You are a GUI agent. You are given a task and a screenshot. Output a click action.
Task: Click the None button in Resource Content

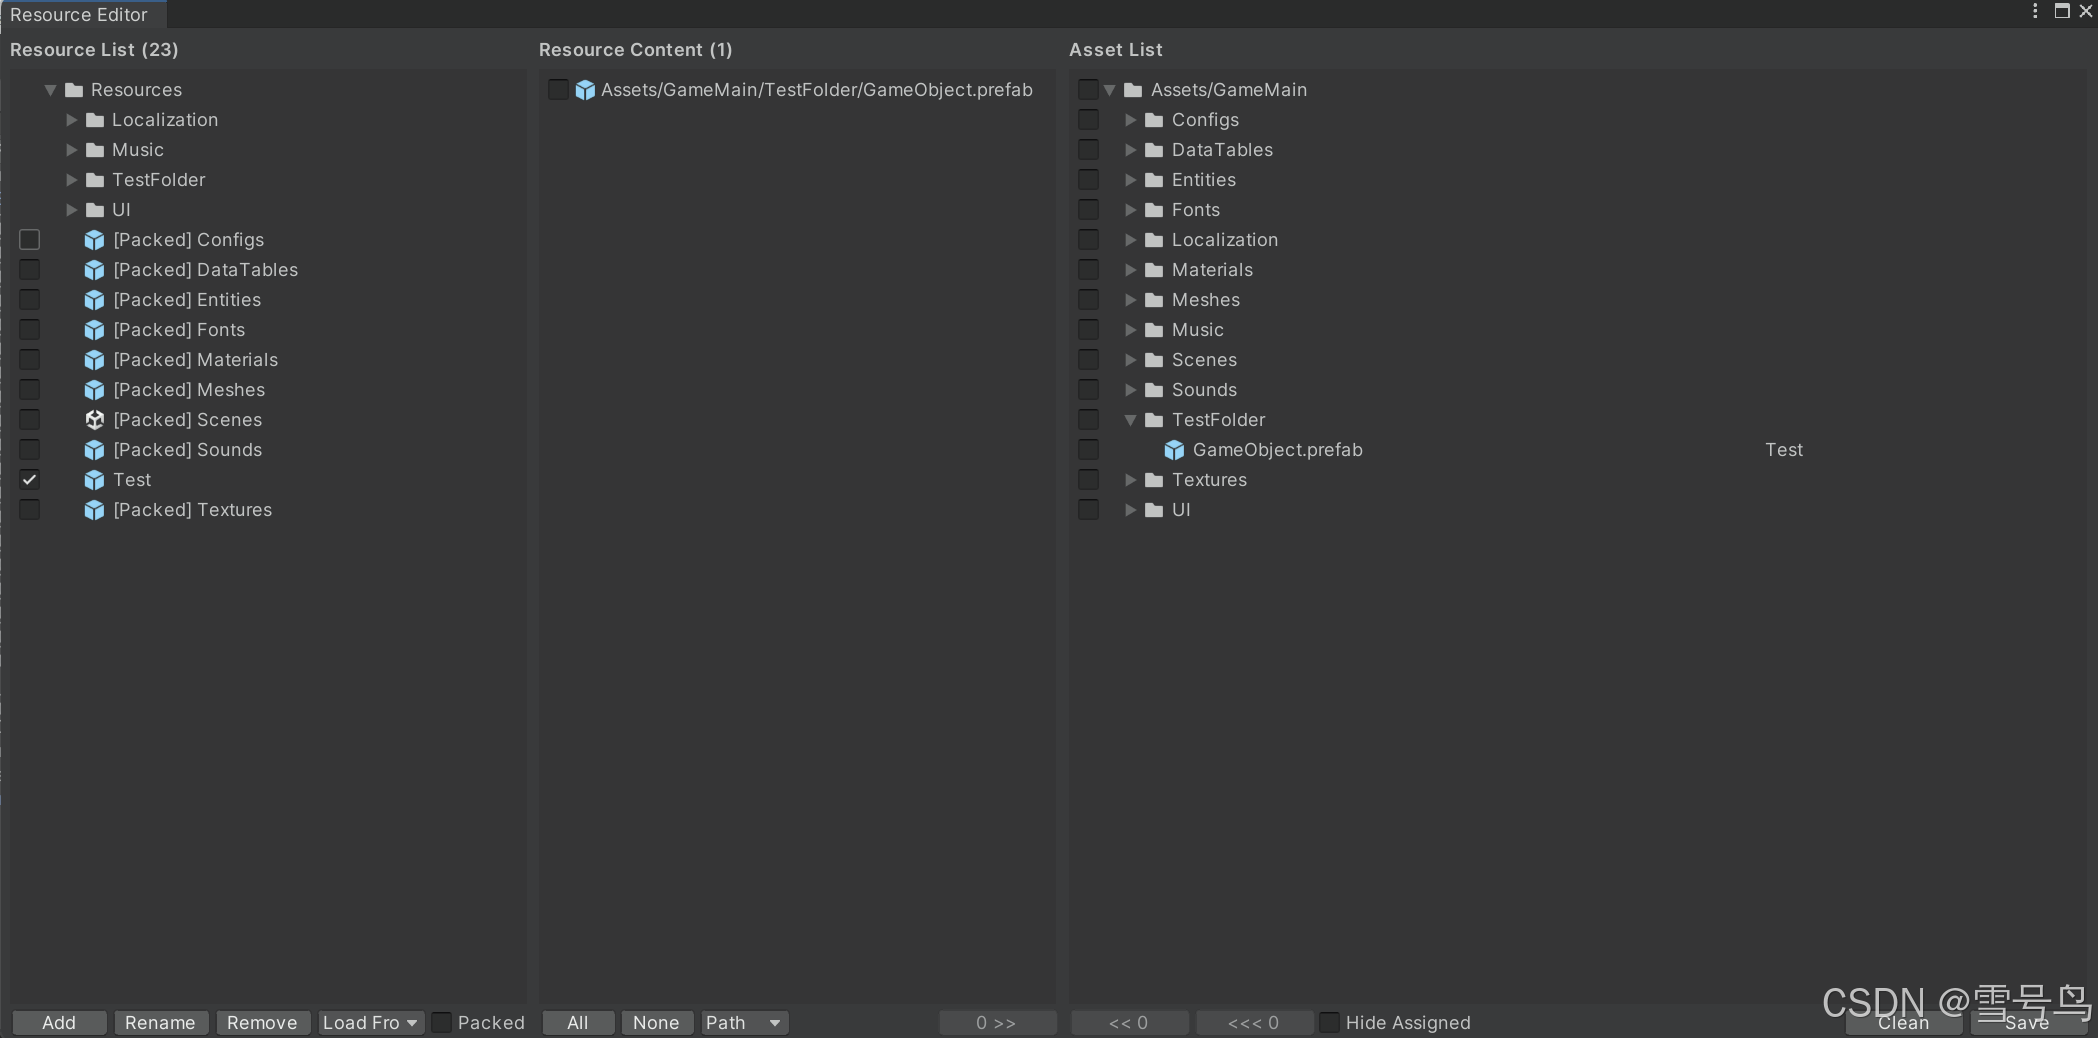tap(656, 1022)
